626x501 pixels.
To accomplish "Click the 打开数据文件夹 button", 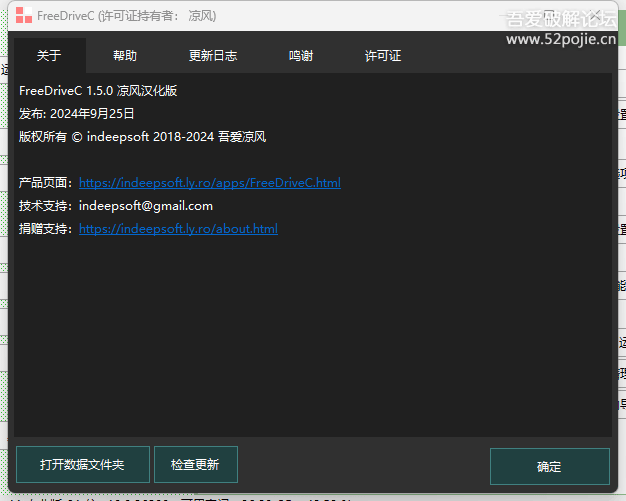I will click(83, 465).
